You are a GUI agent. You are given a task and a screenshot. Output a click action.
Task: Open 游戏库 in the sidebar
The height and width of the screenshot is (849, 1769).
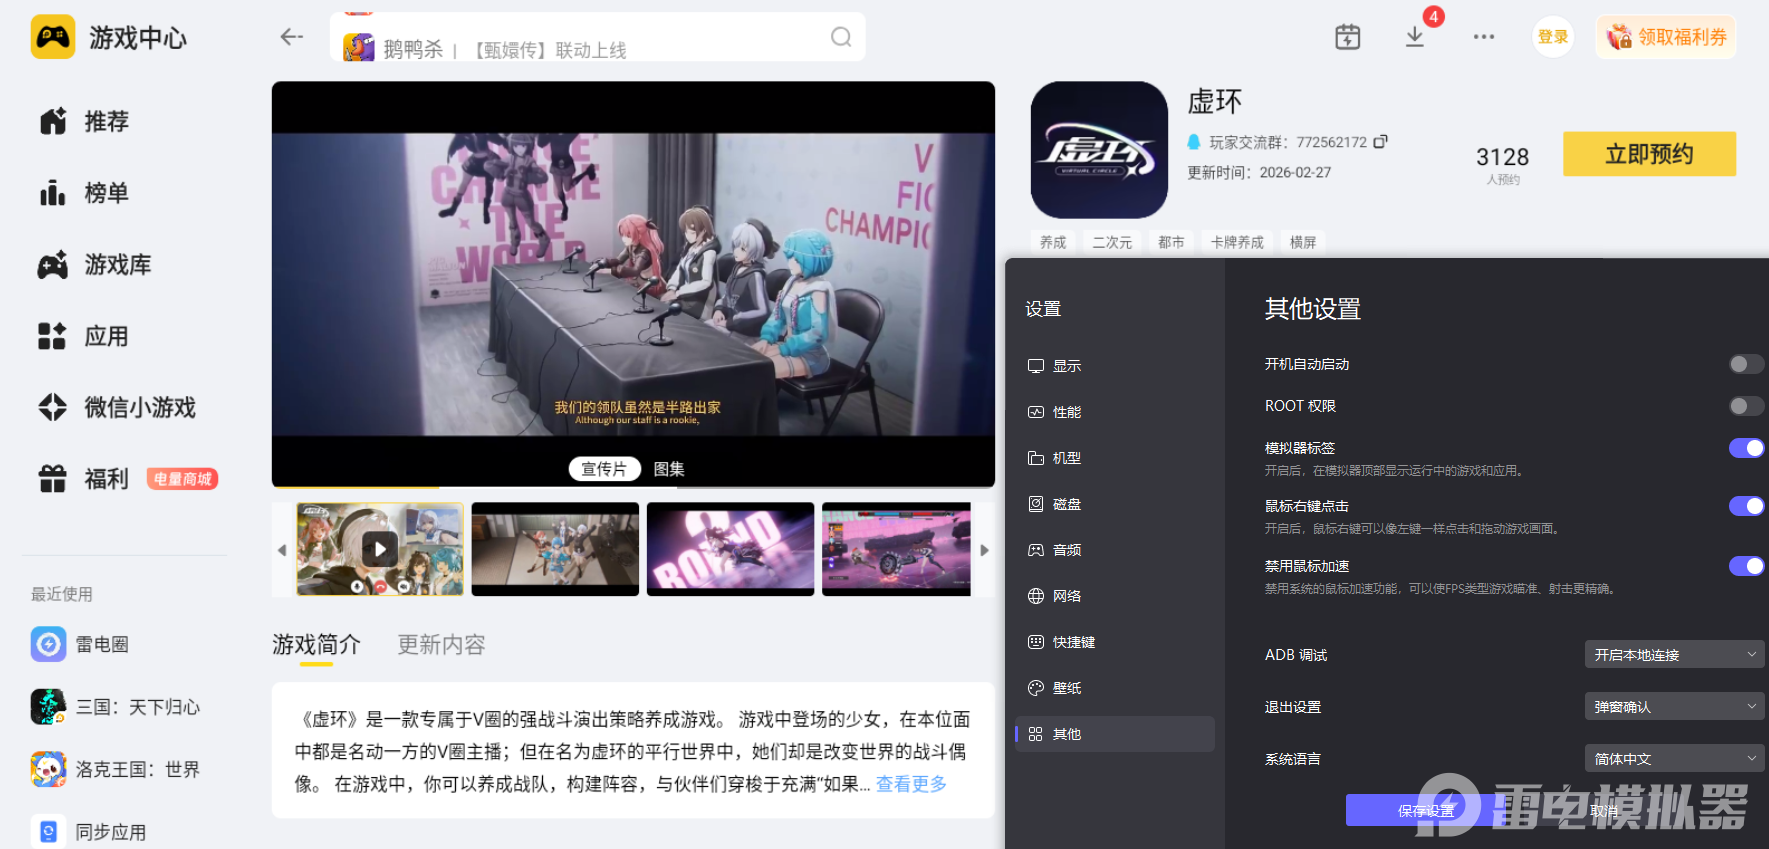click(117, 265)
